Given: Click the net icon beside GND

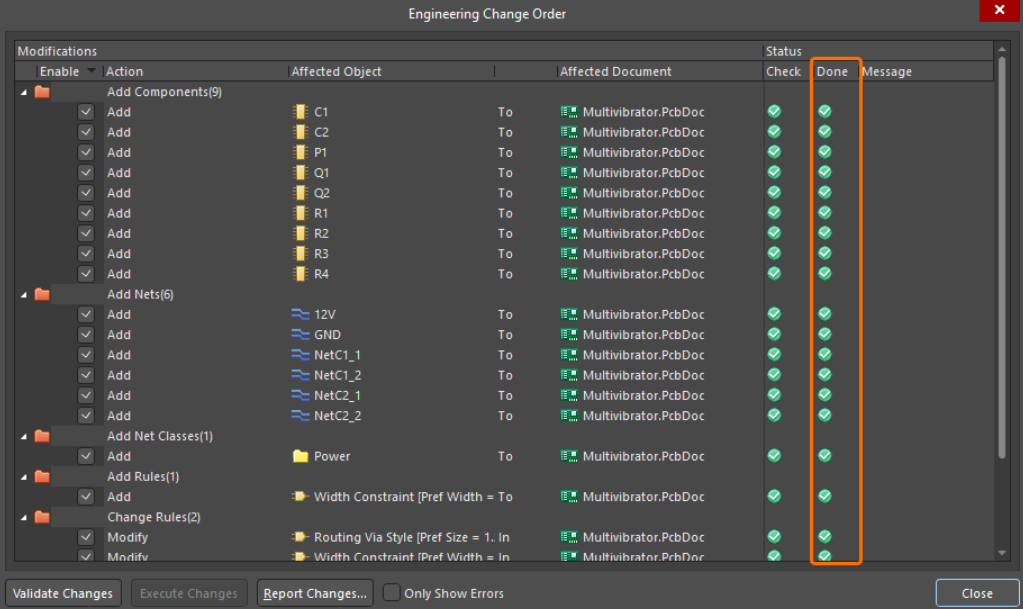Looking at the screenshot, I should pyautogui.click(x=300, y=335).
